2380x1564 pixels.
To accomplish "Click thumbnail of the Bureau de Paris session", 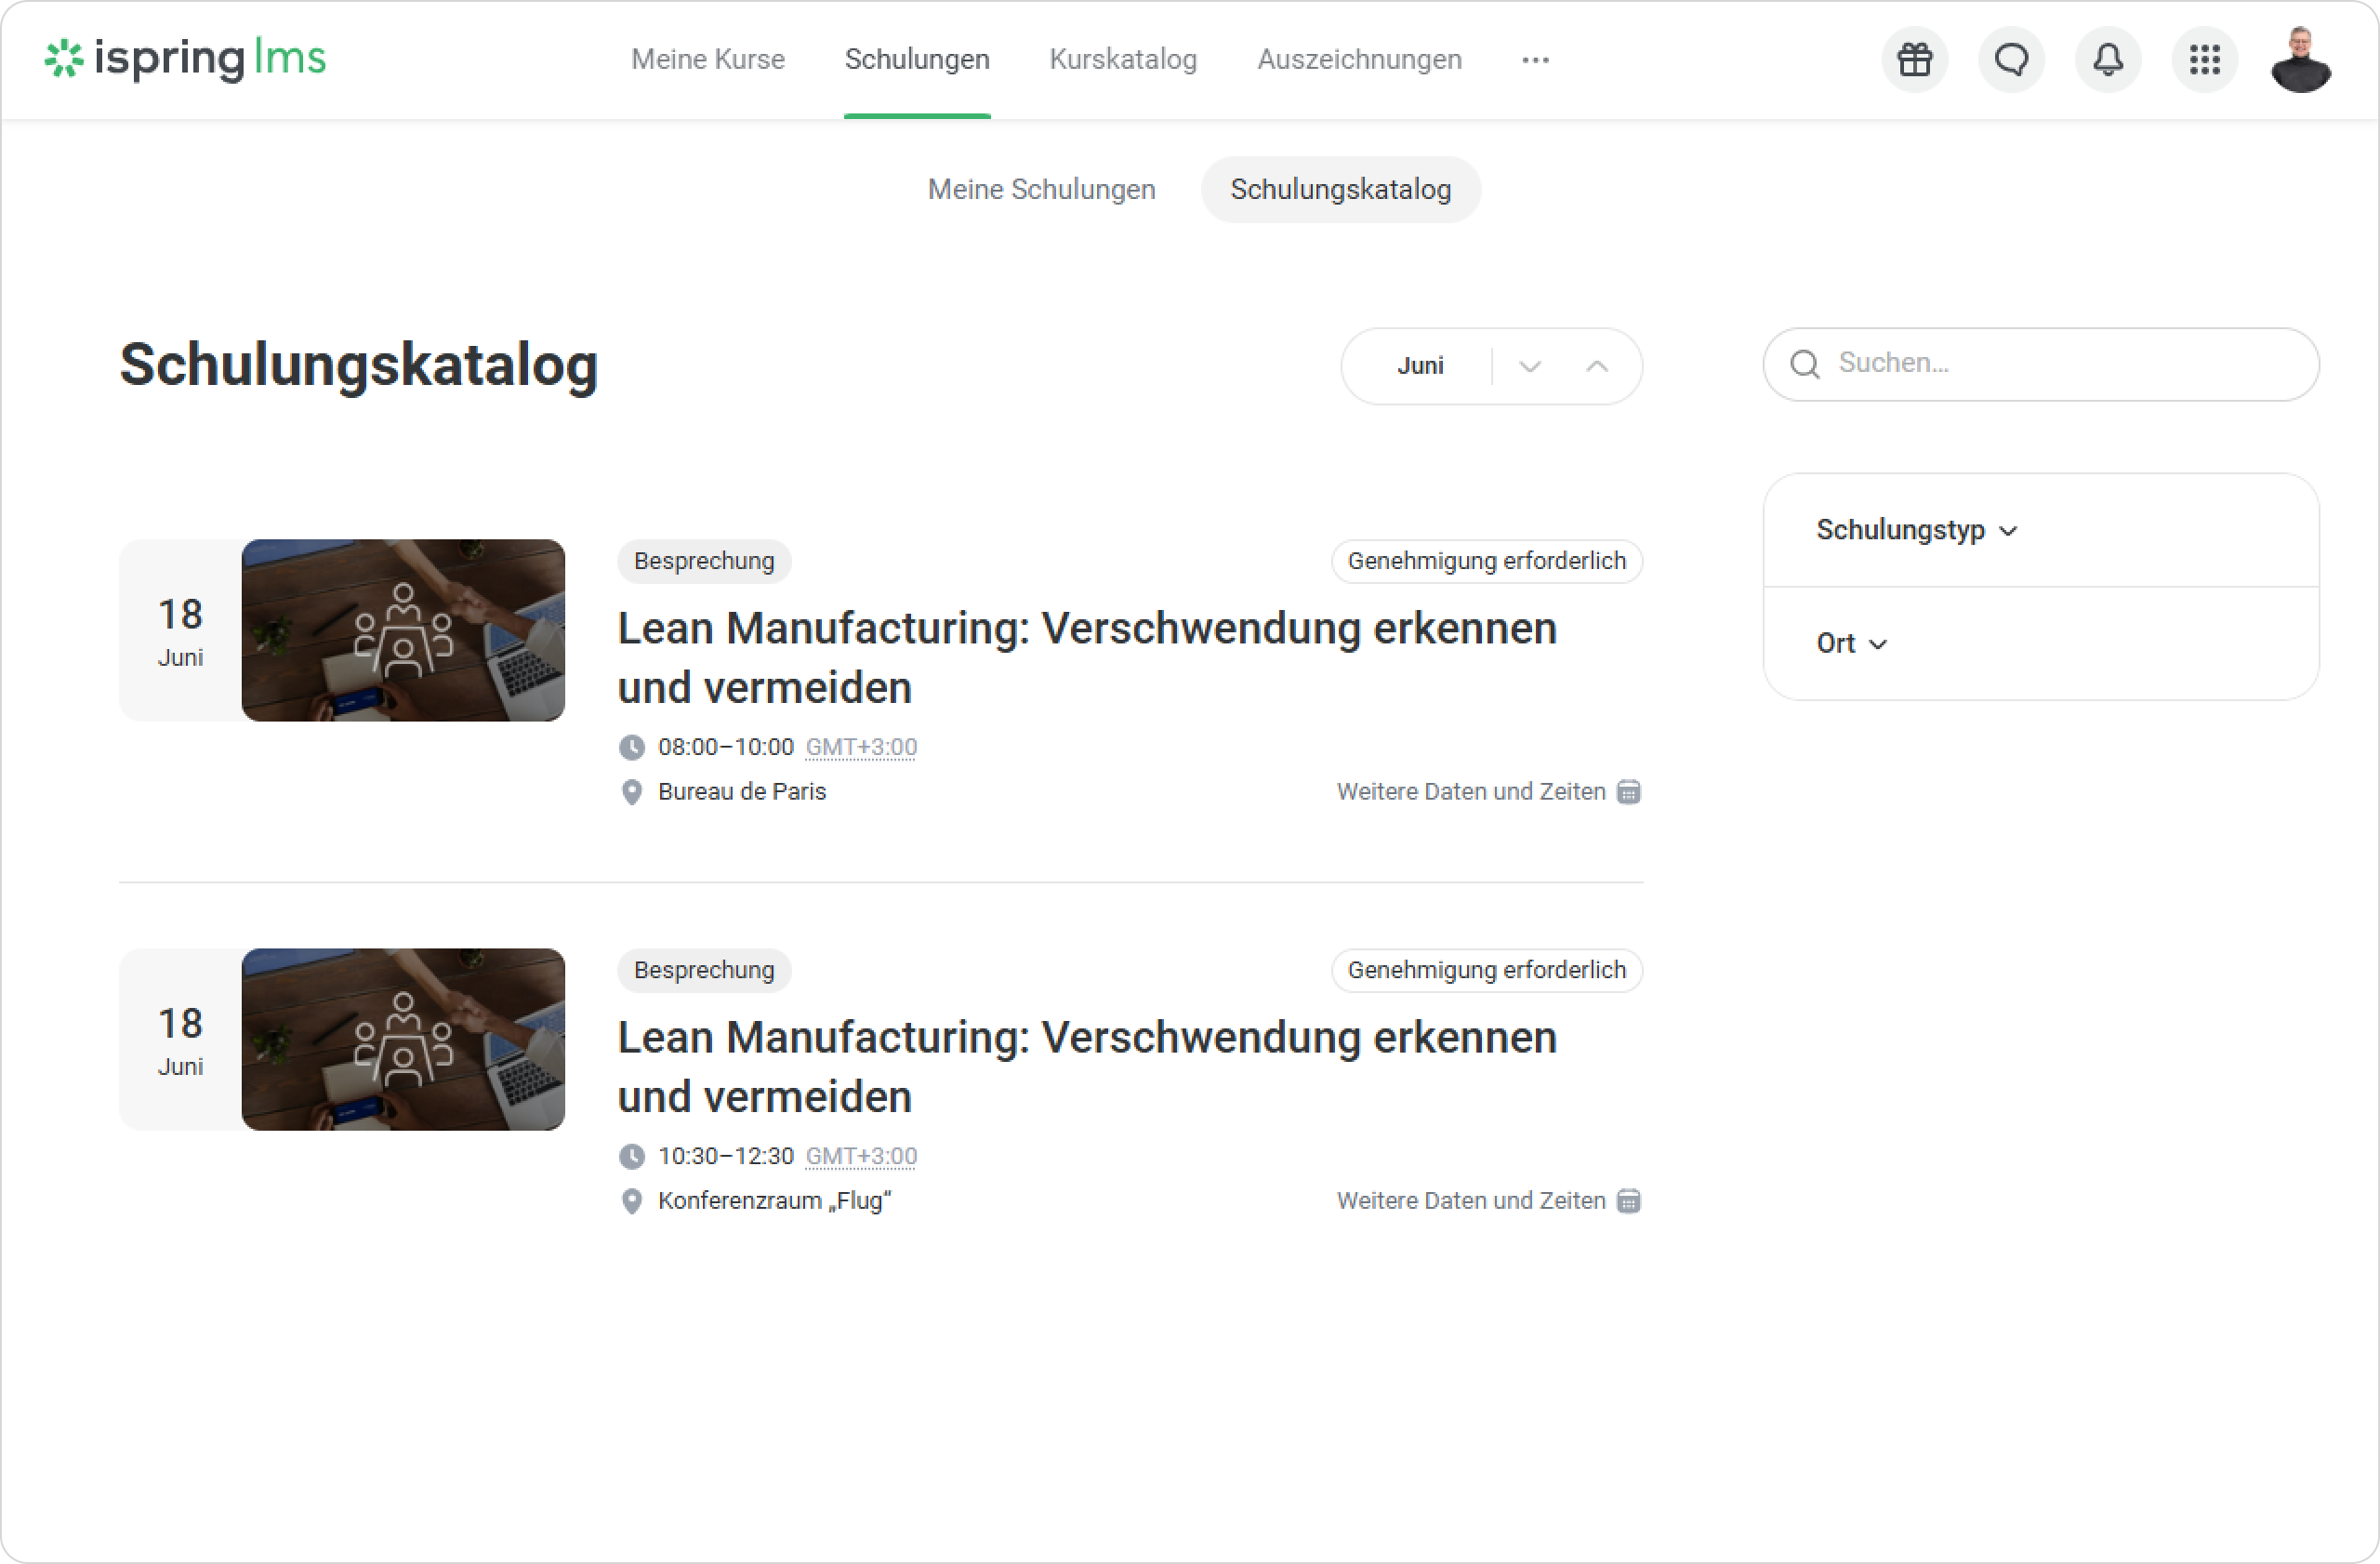I will point(403,630).
